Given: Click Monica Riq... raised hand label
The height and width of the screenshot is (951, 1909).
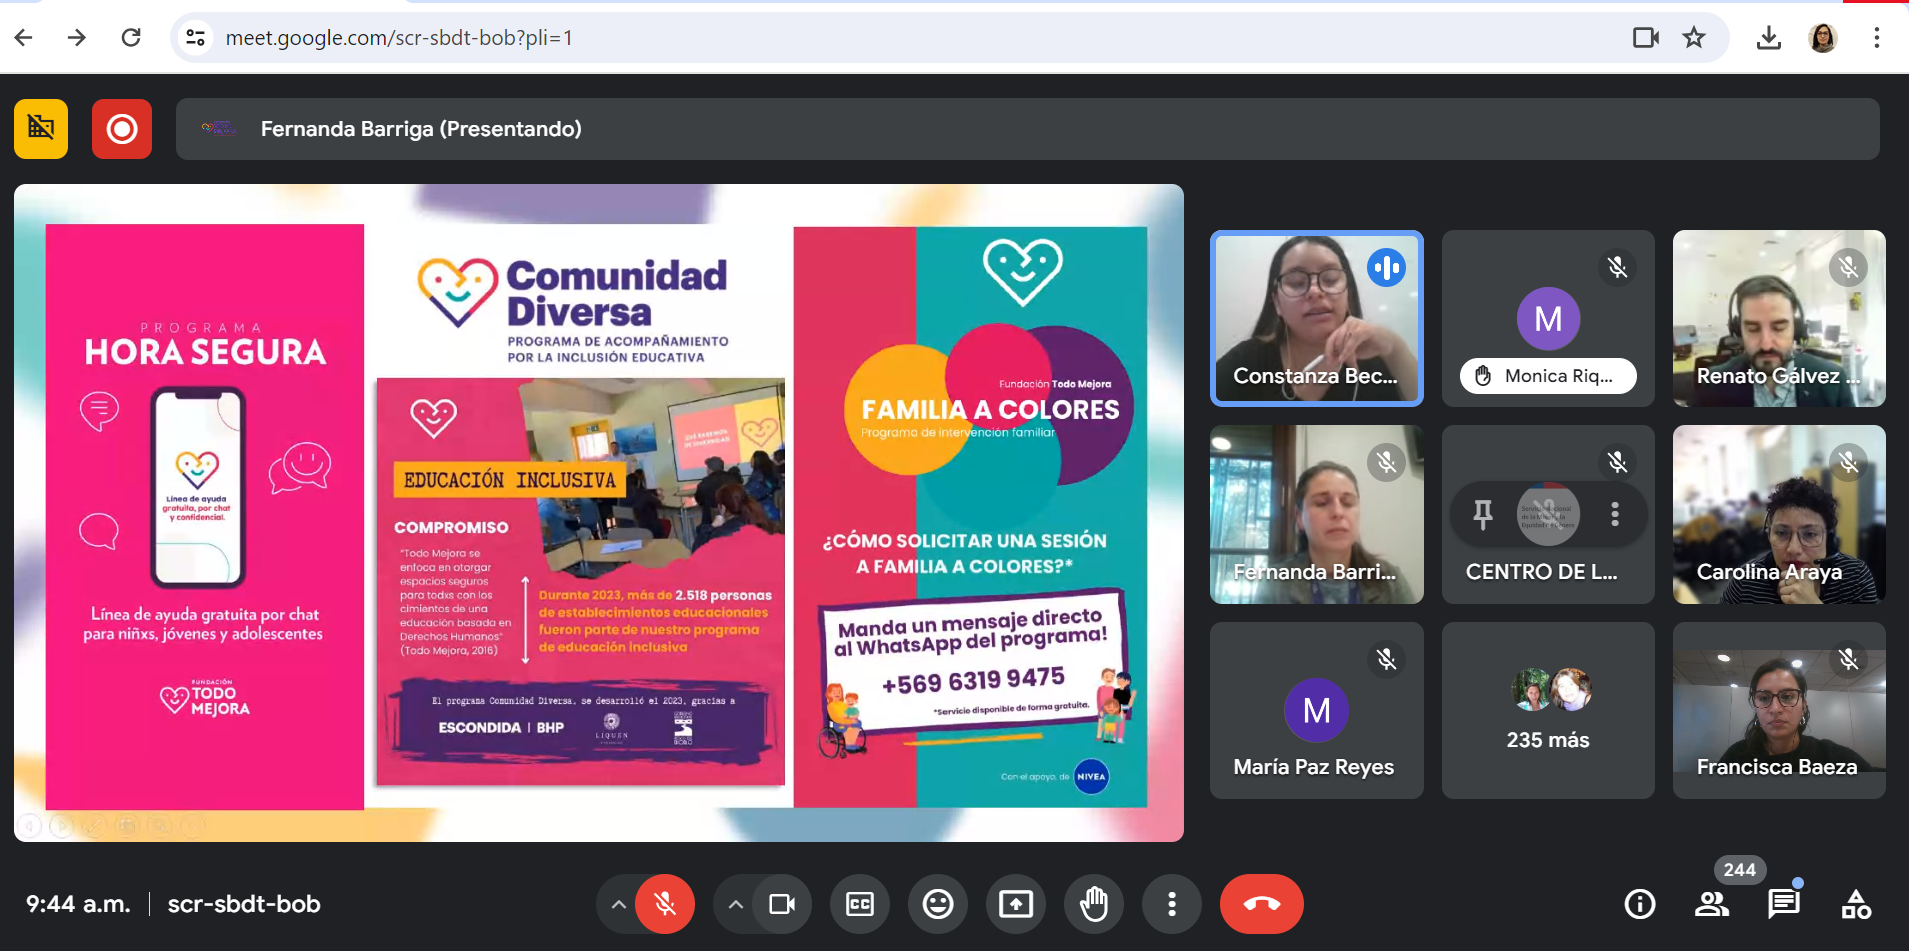Looking at the screenshot, I should [x=1548, y=376].
